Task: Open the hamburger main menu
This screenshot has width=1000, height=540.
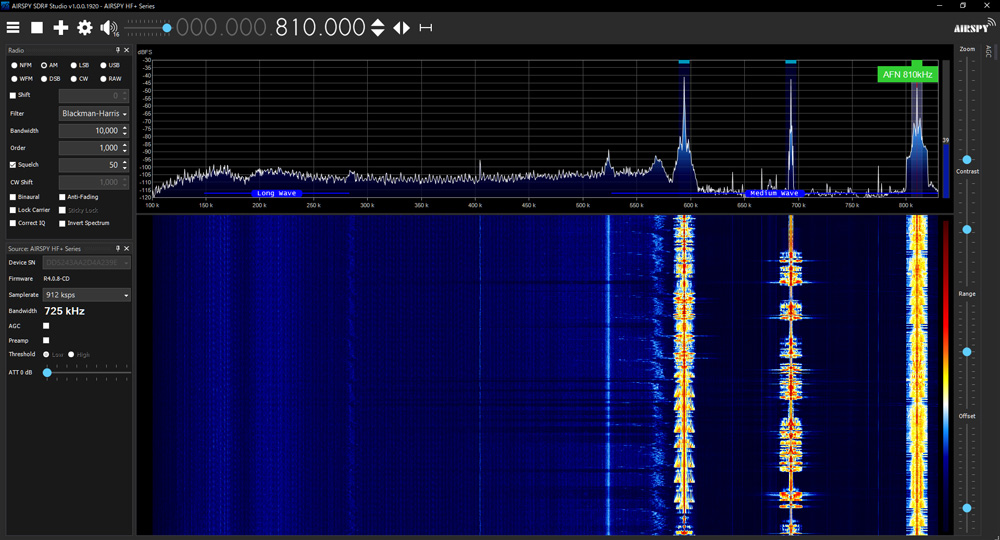Action: point(13,27)
